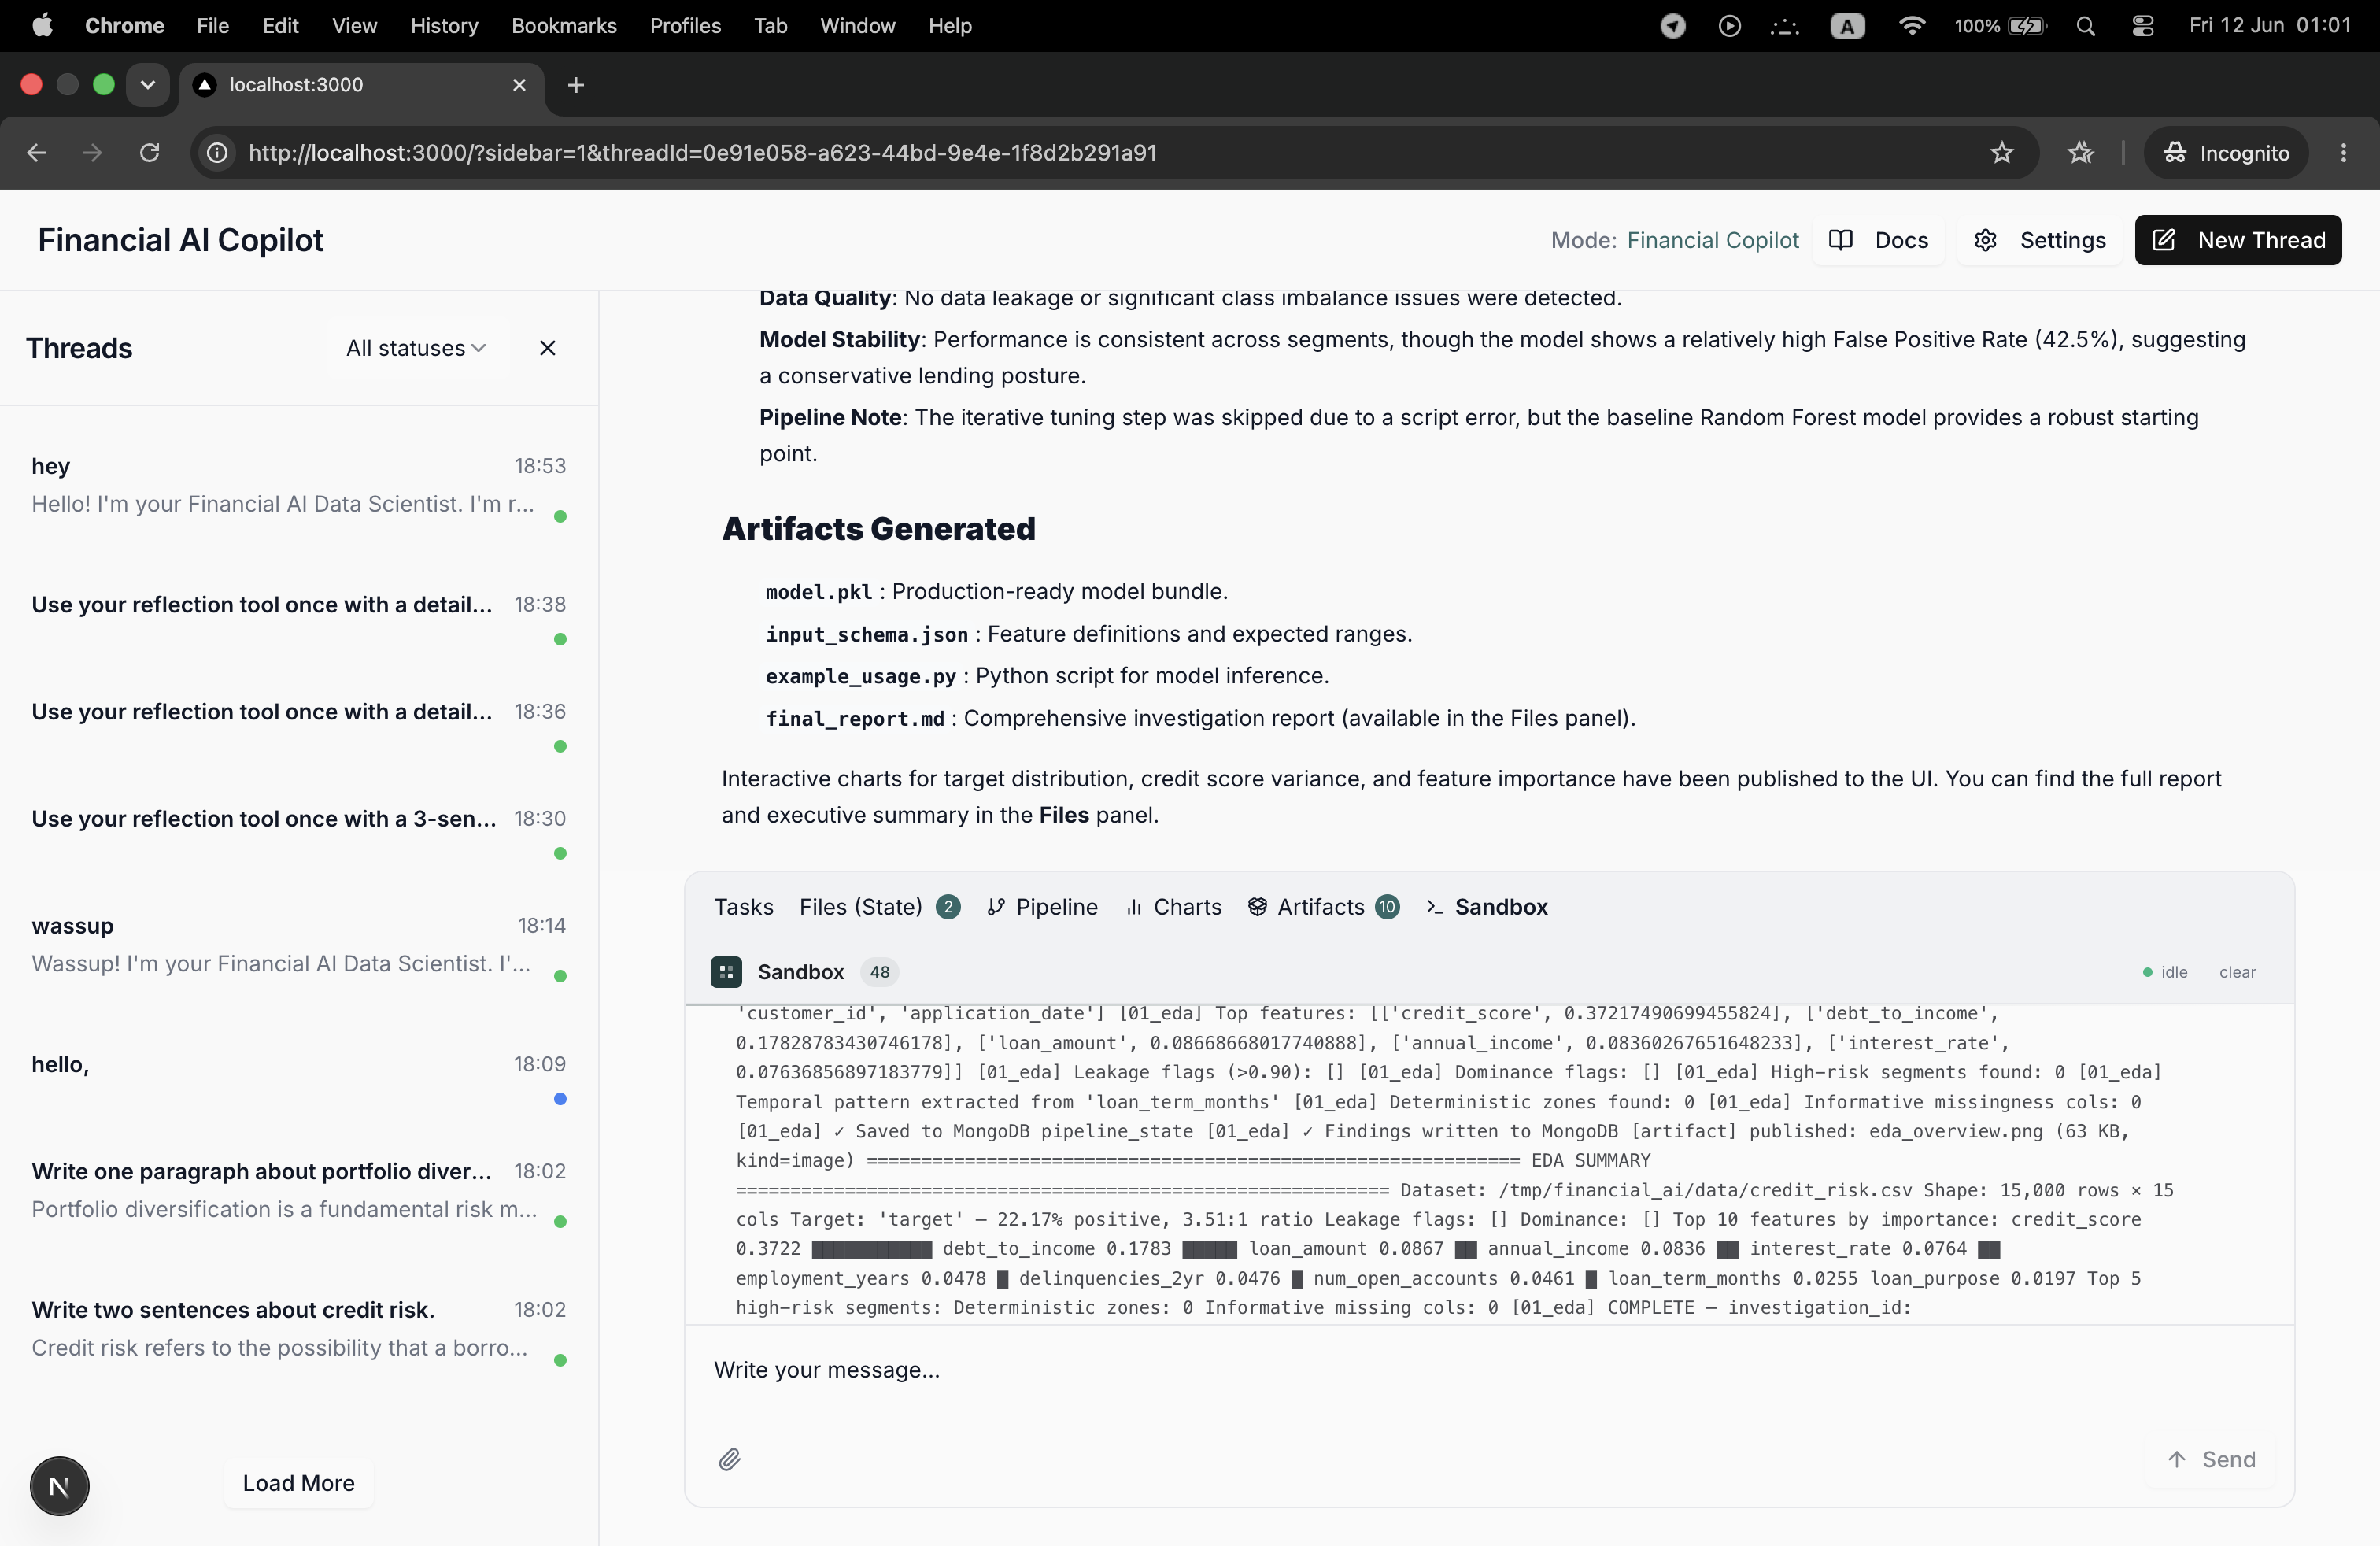Open Settings with the gear button
The width and height of the screenshot is (2380, 1546).
pos(2040,239)
